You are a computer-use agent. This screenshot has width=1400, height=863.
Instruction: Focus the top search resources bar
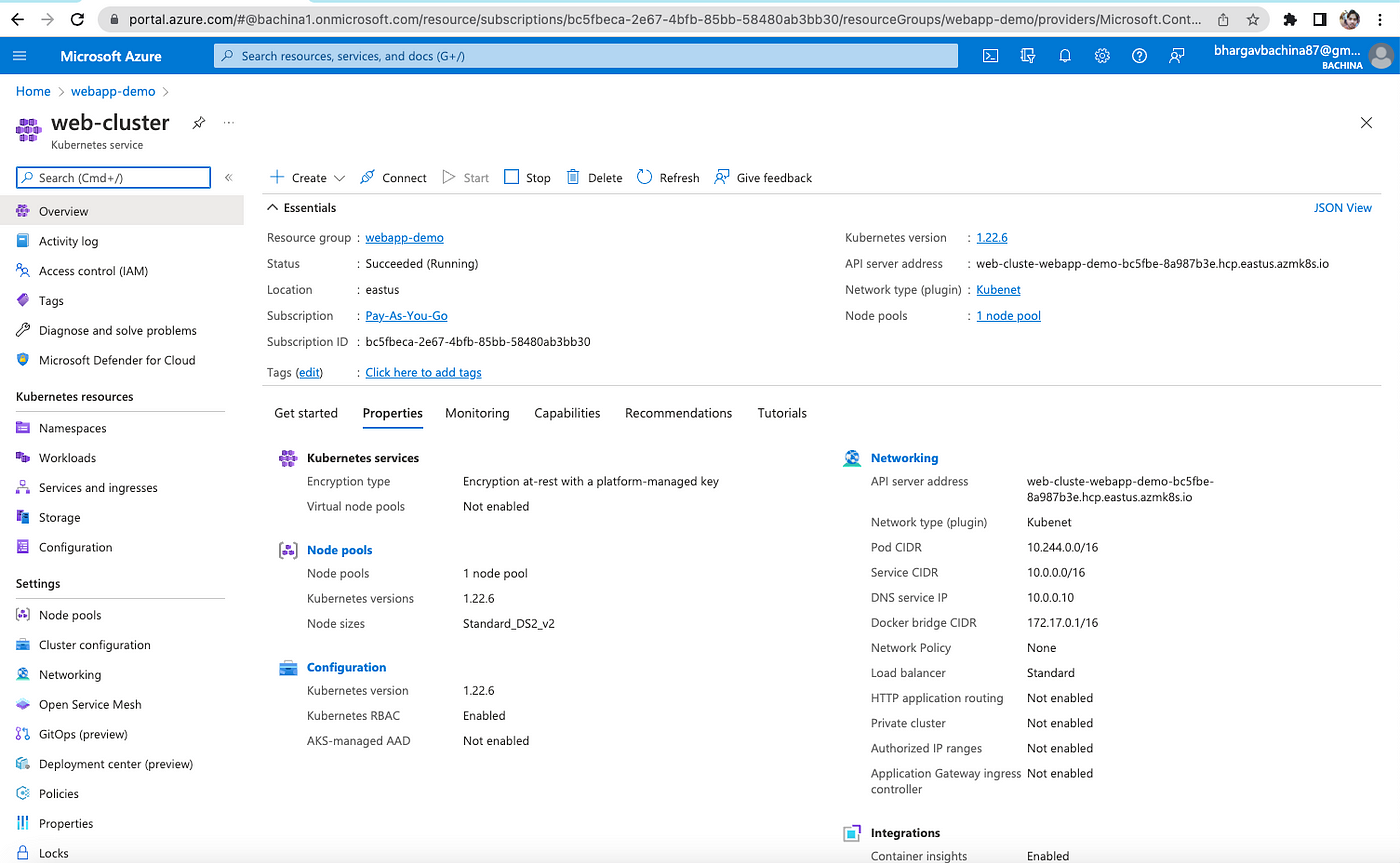(x=586, y=56)
